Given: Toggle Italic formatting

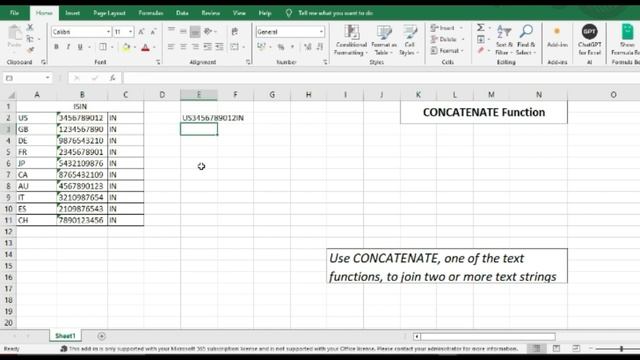Looking at the screenshot, I should pyautogui.click(x=68, y=47).
